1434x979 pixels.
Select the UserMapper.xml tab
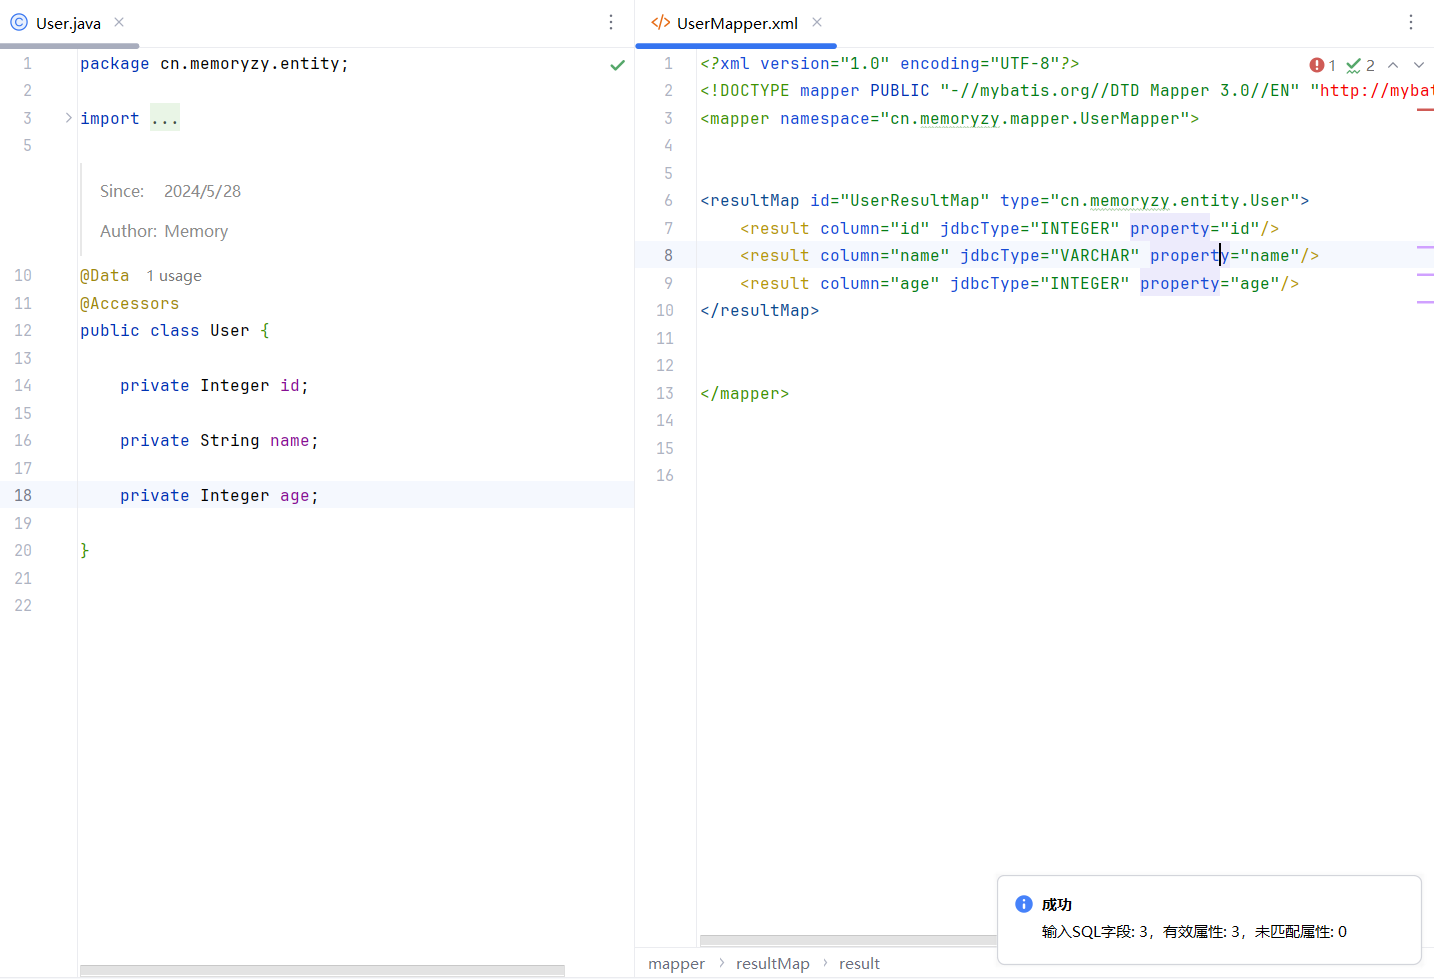pyautogui.click(x=736, y=23)
